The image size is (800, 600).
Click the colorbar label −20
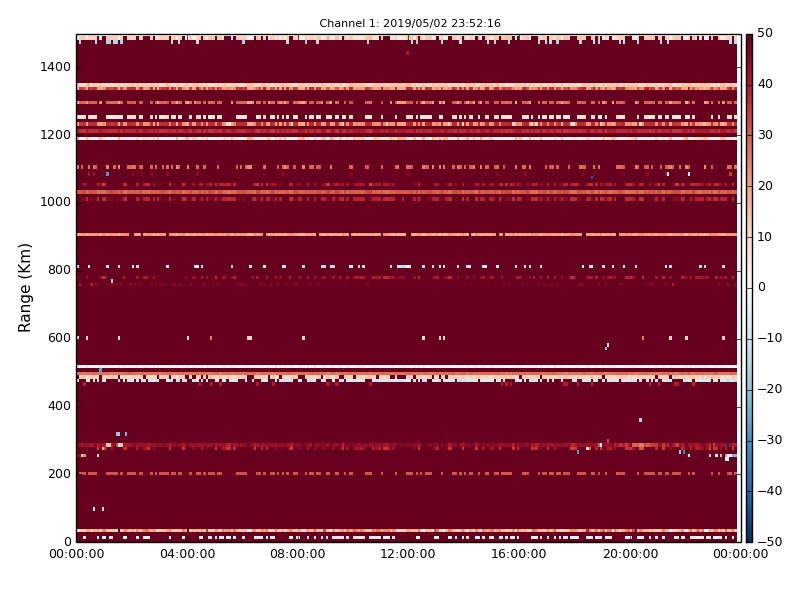[769, 389]
